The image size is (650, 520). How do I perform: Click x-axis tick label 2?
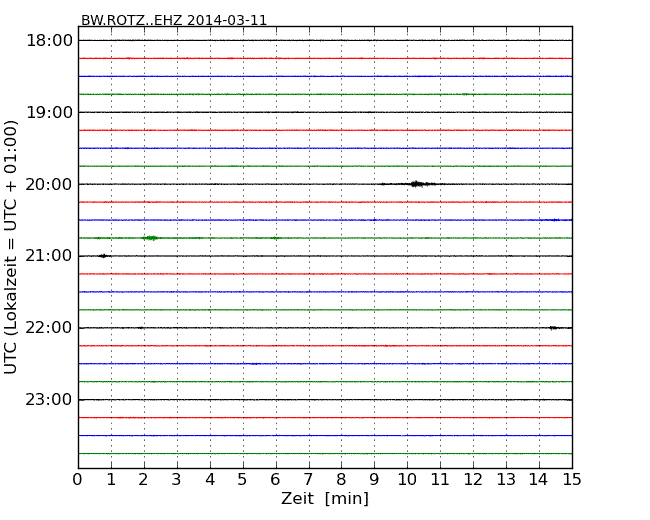pos(143,480)
